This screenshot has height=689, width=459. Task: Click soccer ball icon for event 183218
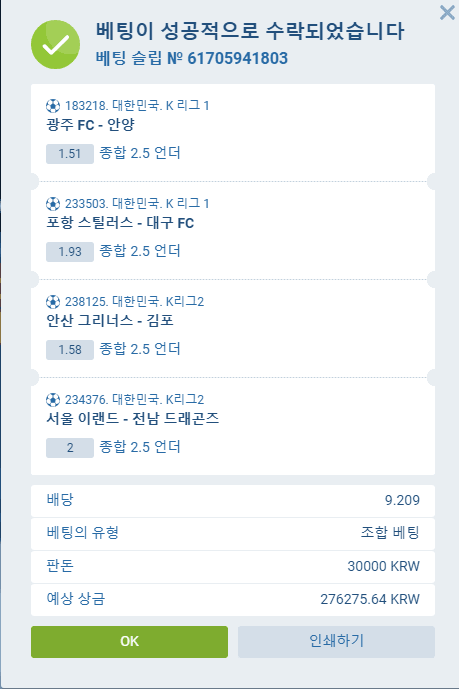click(53, 105)
